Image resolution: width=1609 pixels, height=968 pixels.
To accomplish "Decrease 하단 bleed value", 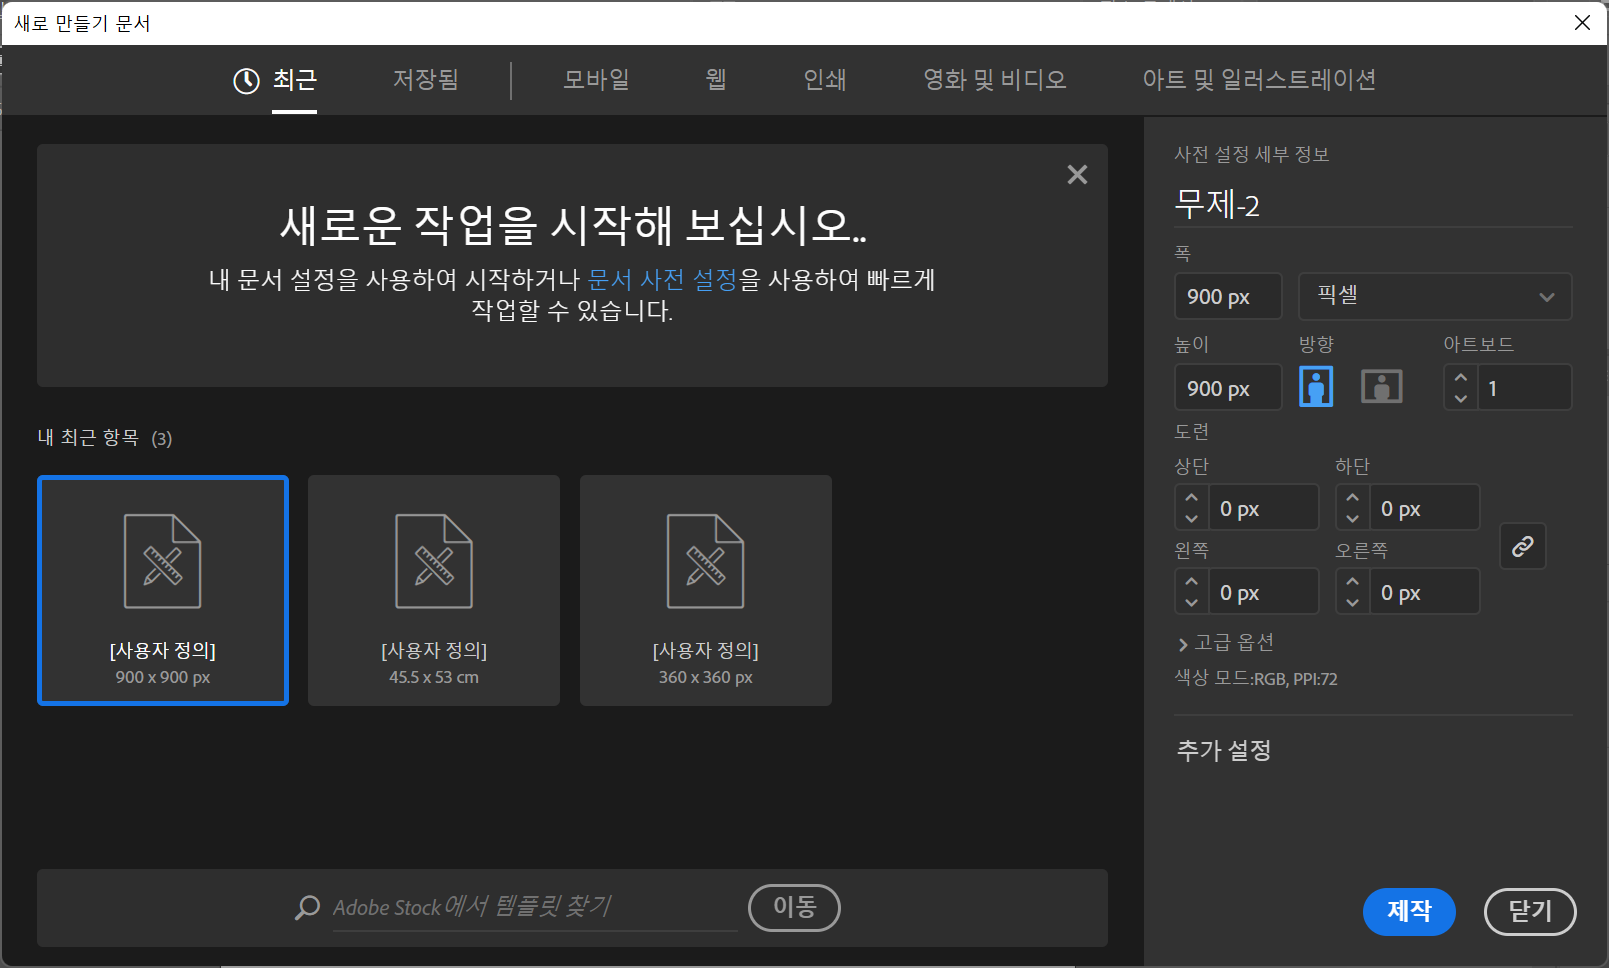I will click(1352, 518).
